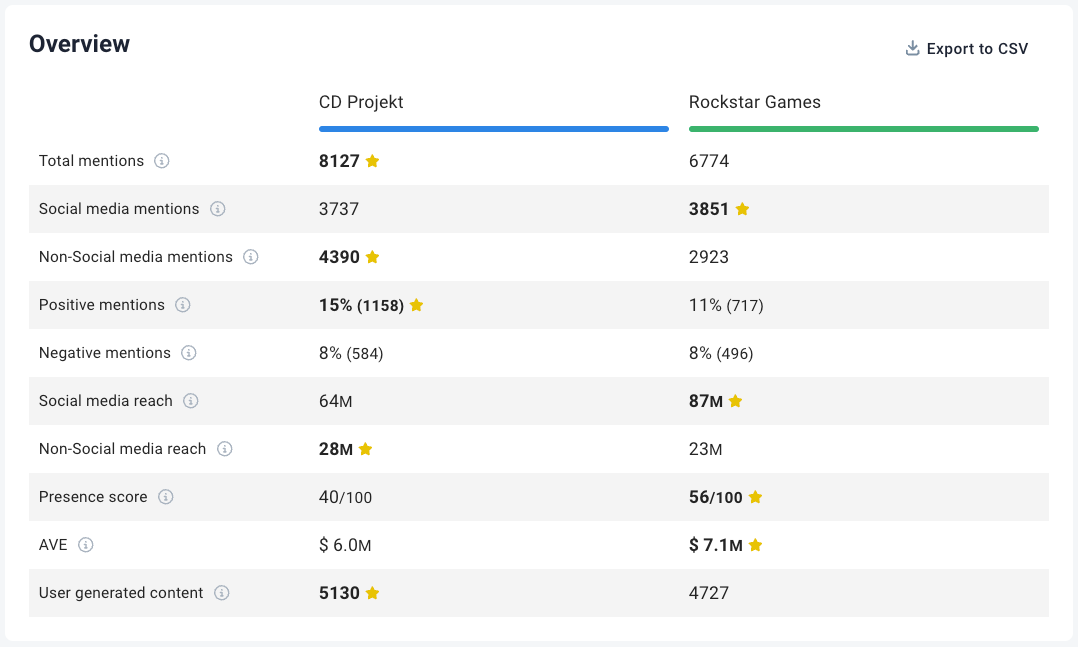Select CD Projekt negative mentions 8% (584)
The width and height of the screenshot is (1078, 647).
click(351, 353)
